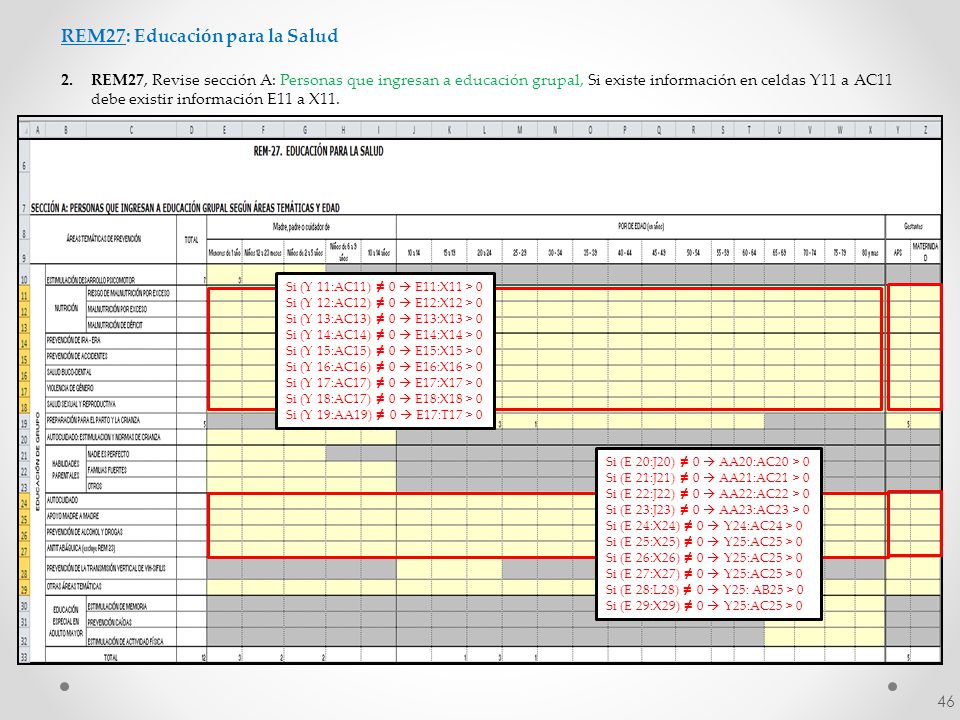Select column header C in the spreadsheet
The width and height of the screenshot is (960, 720).
pyautogui.click(x=131, y=130)
